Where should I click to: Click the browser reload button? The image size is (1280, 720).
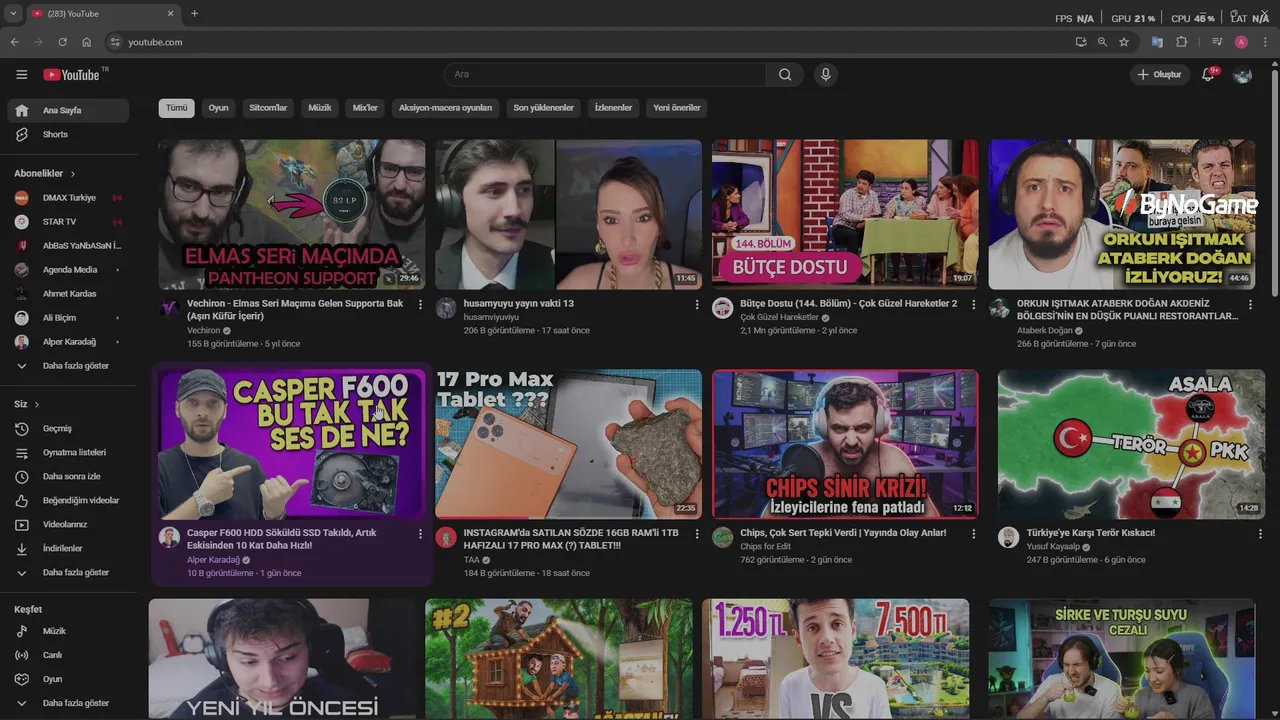(63, 42)
